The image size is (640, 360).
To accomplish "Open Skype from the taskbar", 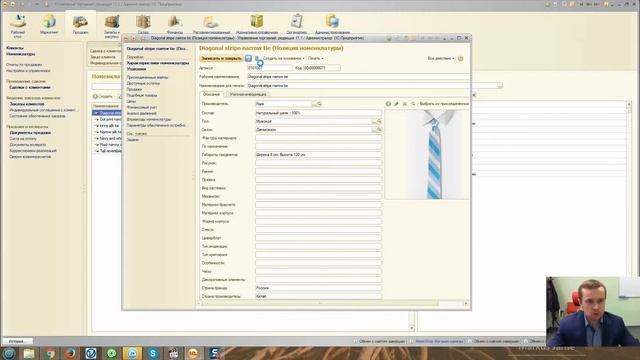I will [153, 353].
